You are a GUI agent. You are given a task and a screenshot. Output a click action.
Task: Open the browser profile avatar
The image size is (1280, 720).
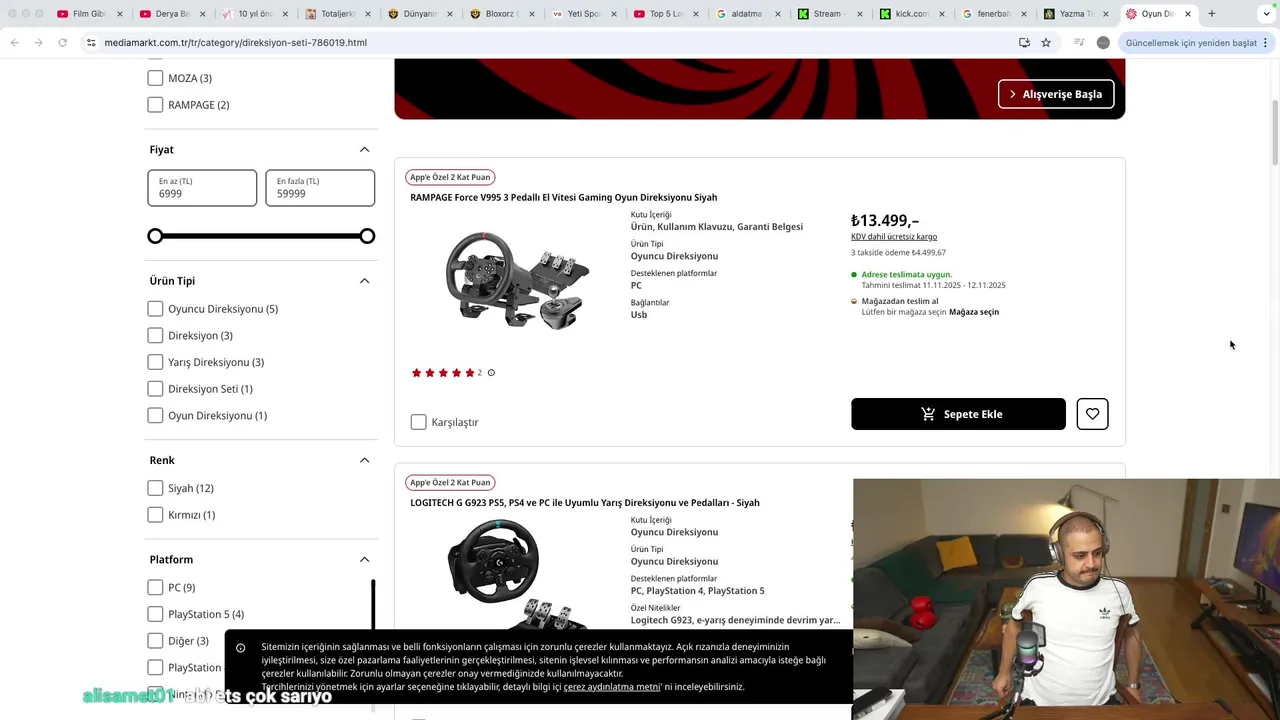1103,43
